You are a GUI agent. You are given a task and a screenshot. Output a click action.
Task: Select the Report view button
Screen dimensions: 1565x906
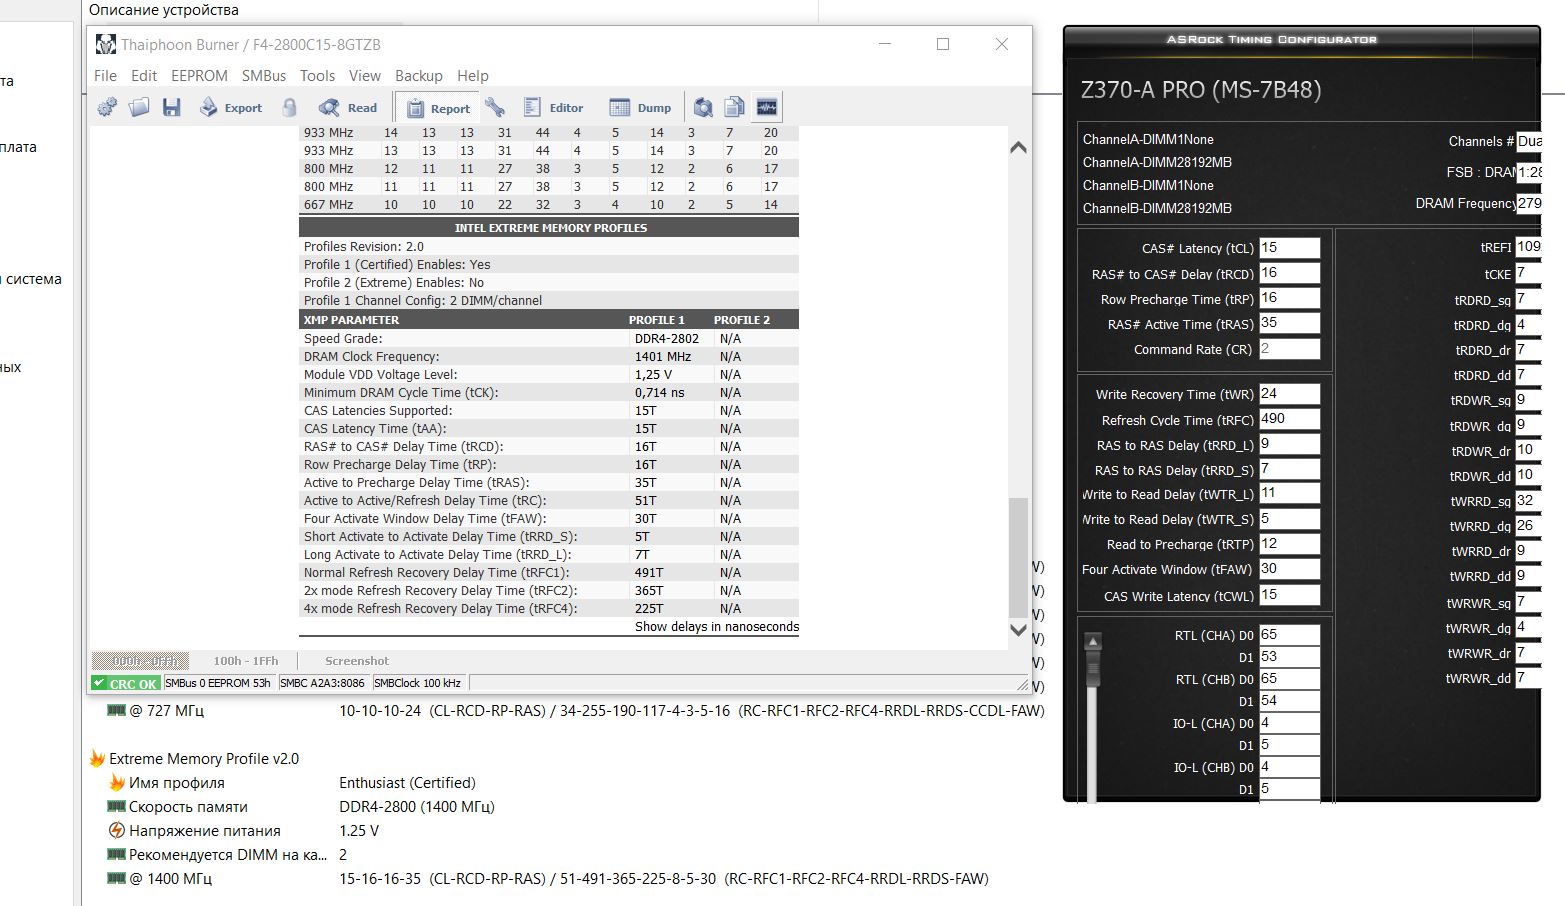pos(437,108)
